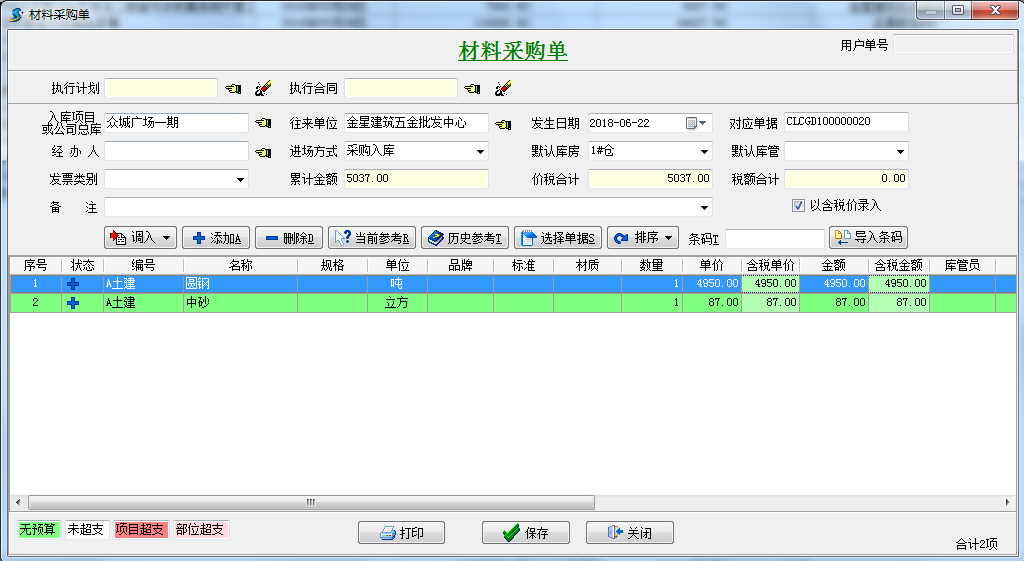The image size is (1024, 561).
Task: Click the lookup hand icon beside 众城广场一期
Action: (x=263, y=124)
